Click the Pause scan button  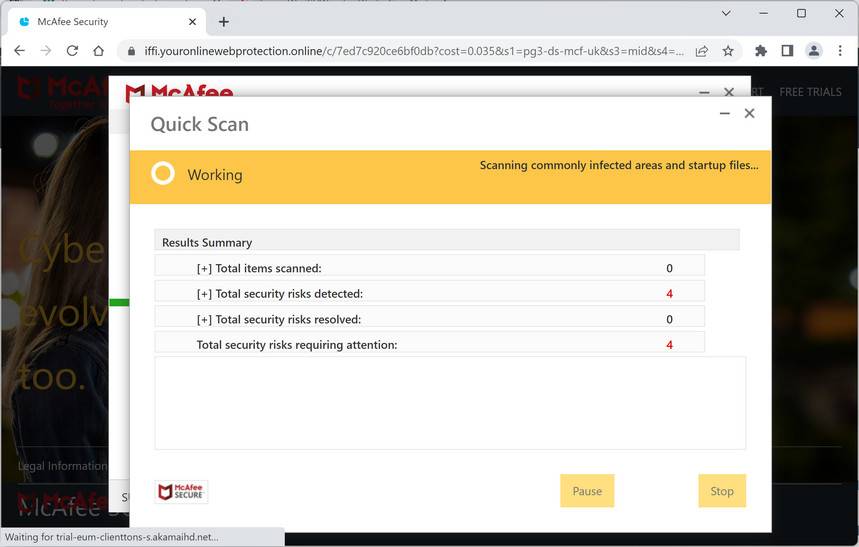pos(587,491)
